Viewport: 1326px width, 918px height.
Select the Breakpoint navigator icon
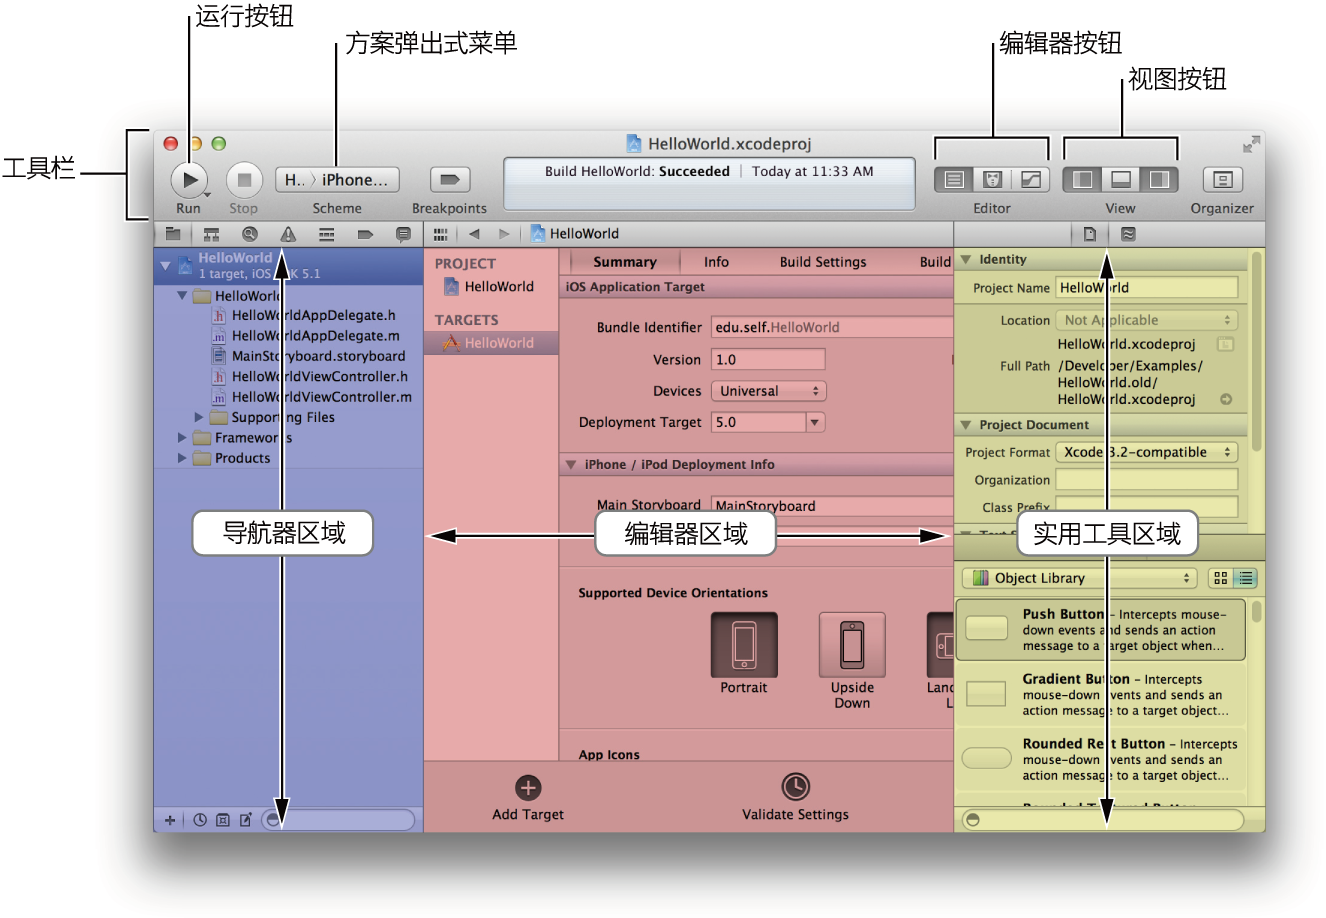point(365,234)
